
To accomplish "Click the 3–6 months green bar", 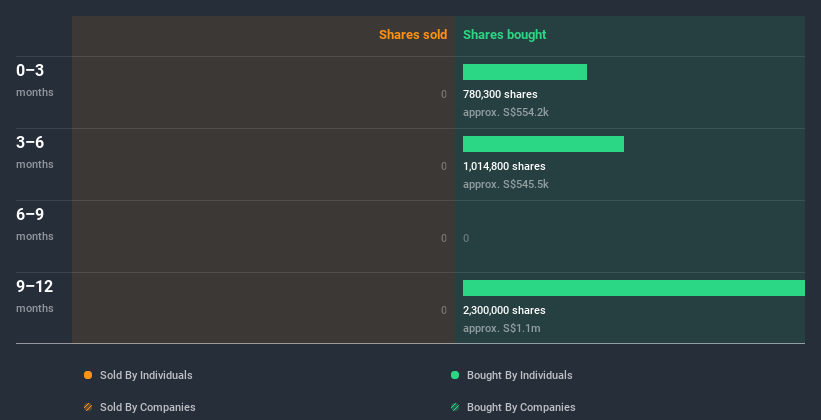I will click(543, 144).
